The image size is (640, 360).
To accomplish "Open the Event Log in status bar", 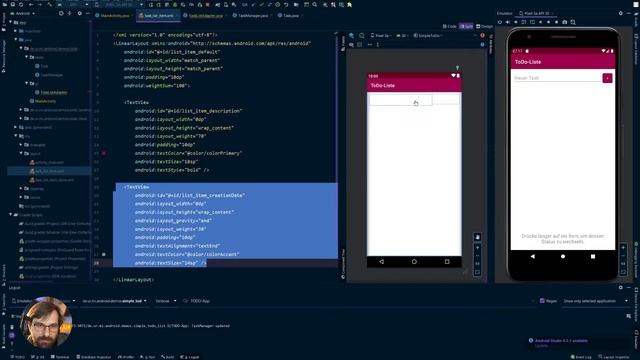I will (x=581, y=357).
